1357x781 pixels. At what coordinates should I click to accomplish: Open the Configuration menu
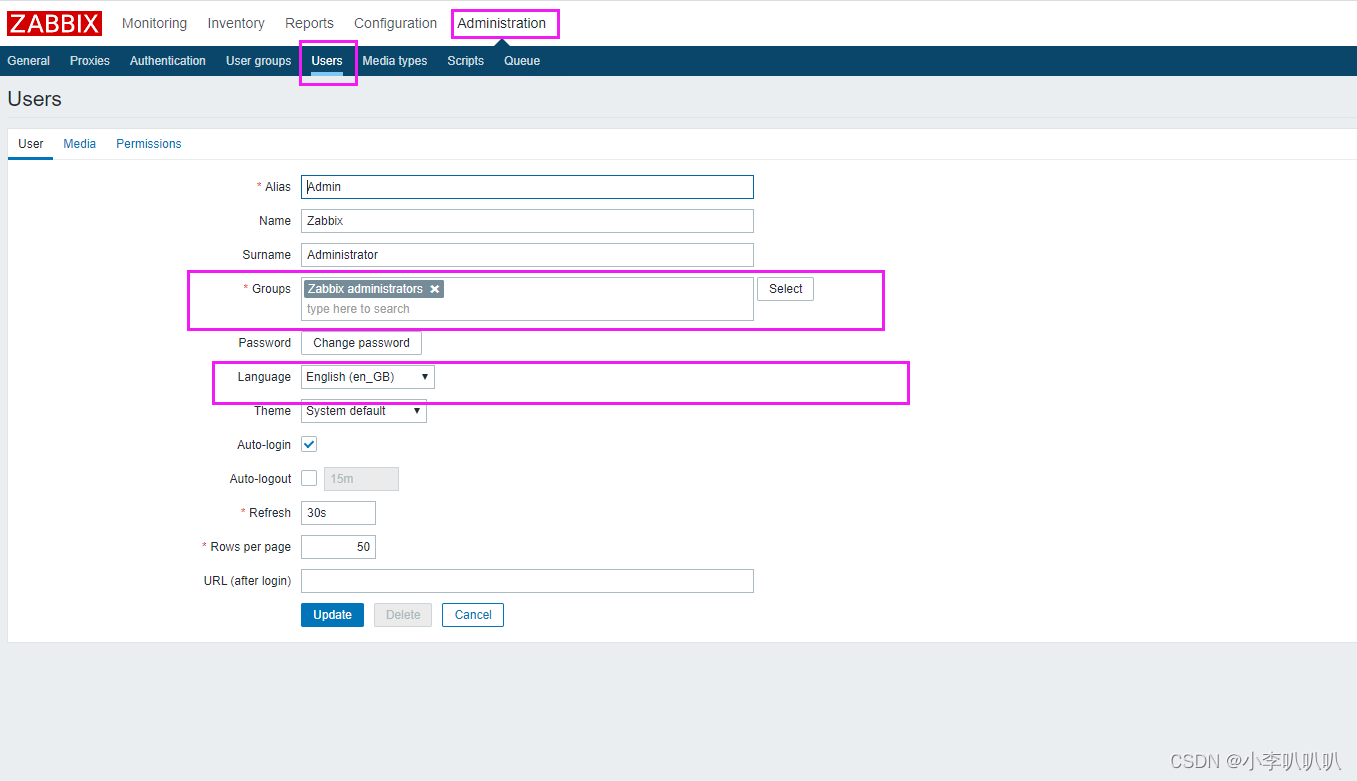point(395,23)
